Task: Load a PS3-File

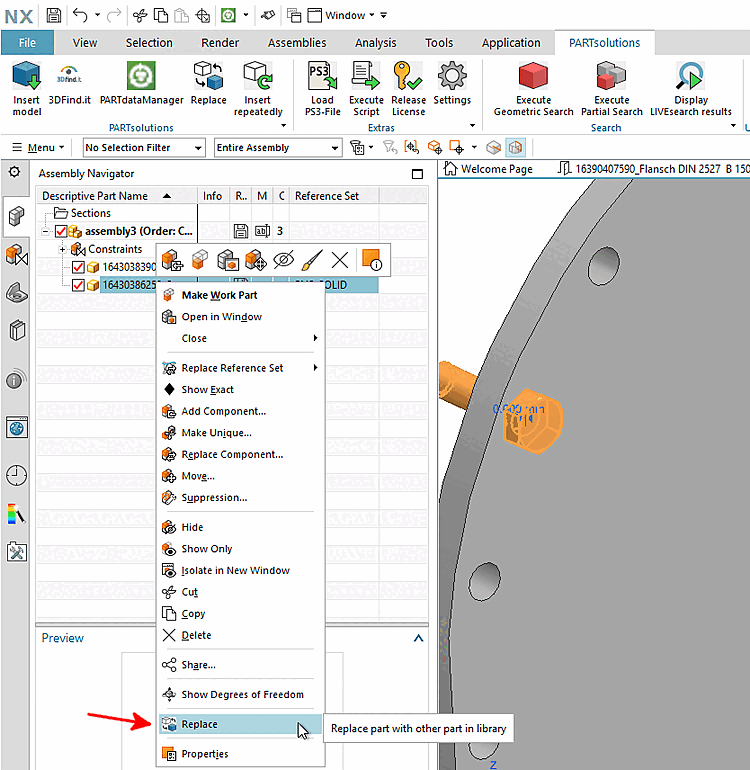Action: coord(322,88)
